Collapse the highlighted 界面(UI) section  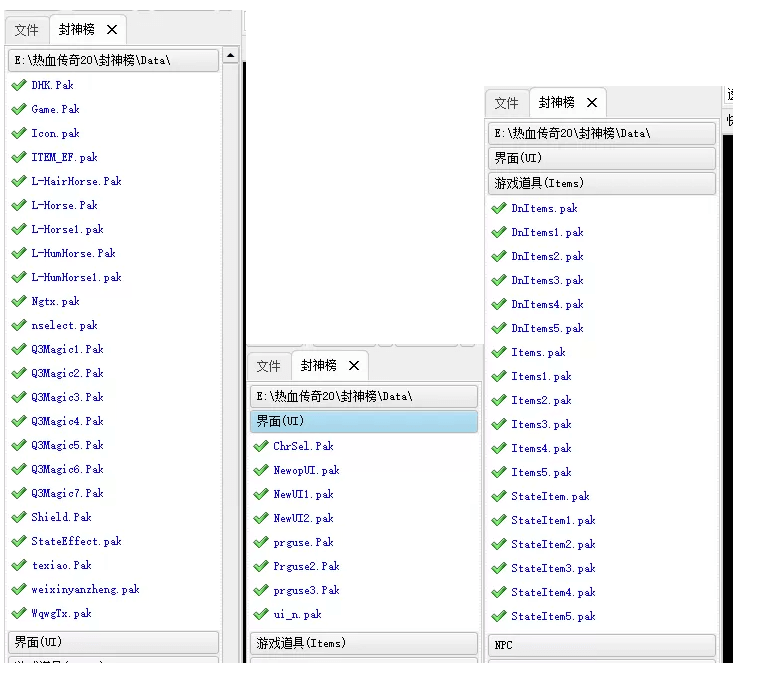(363, 421)
